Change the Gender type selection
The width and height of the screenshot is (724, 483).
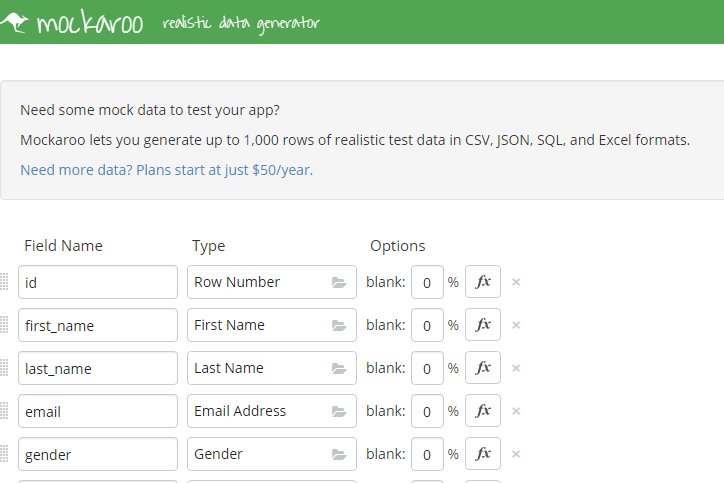pos(271,454)
